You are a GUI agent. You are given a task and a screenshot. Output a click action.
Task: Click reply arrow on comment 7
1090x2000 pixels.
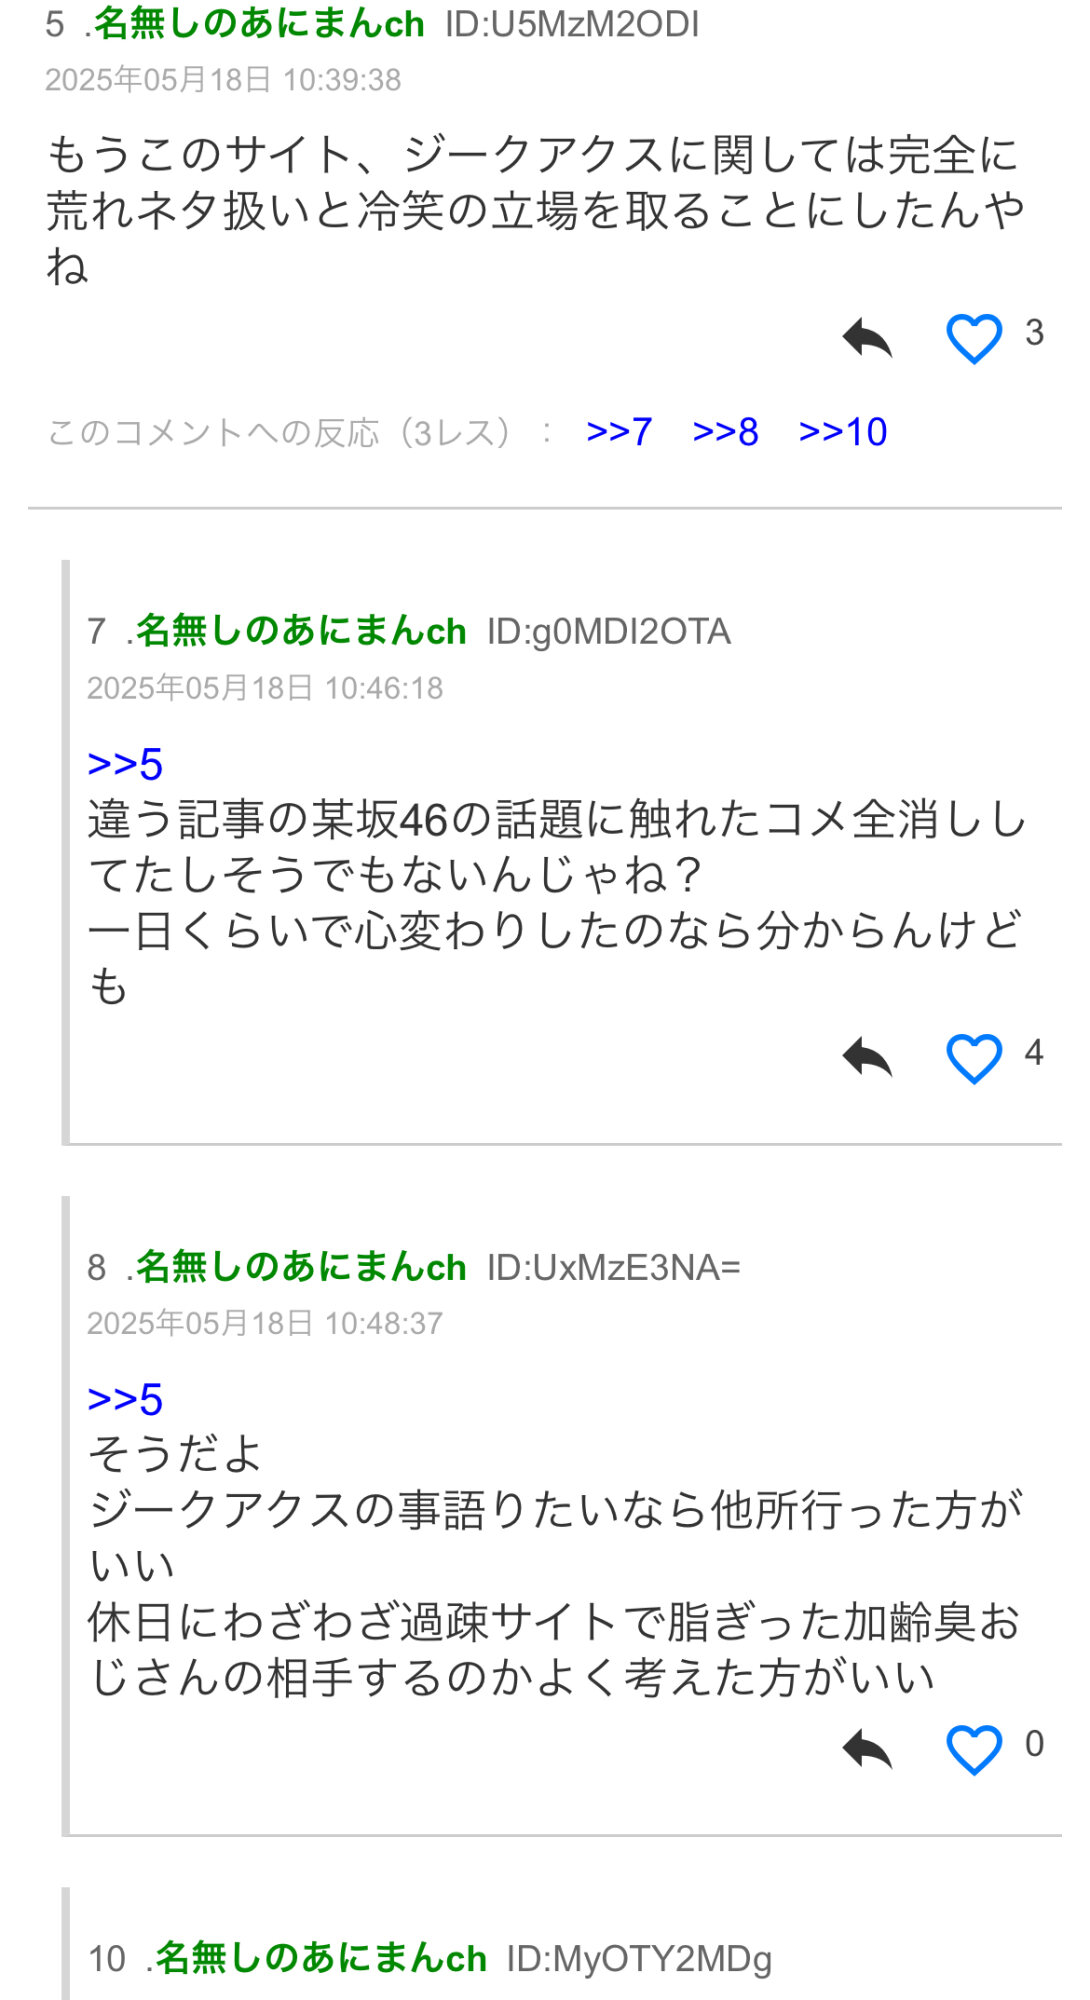(867, 1057)
